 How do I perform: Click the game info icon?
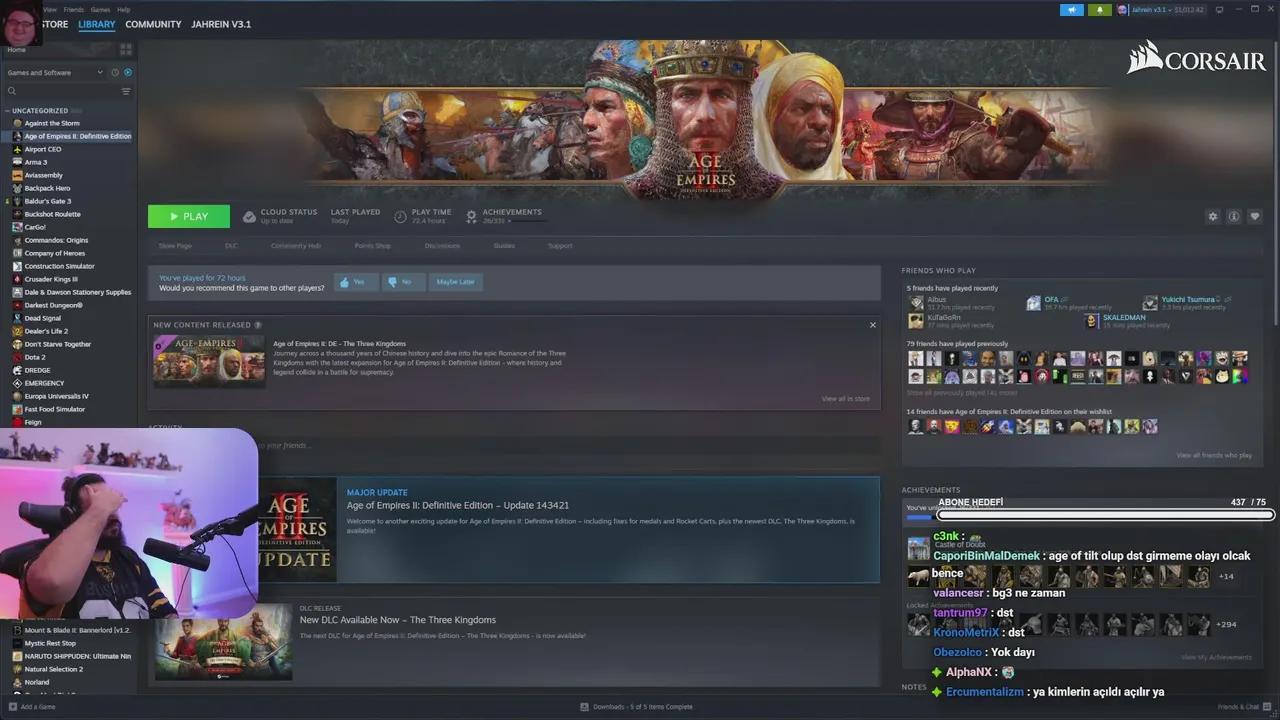[1234, 216]
